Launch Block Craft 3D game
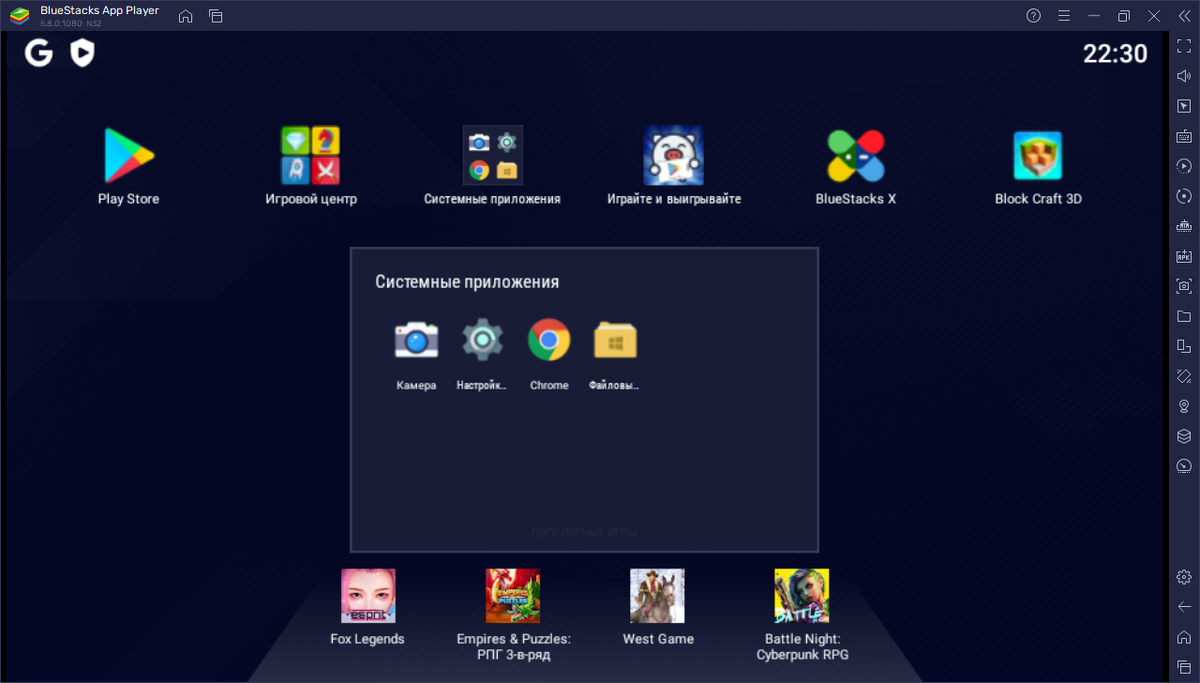This screenshot has width=1200, height=683. (x=1038, y=156)
